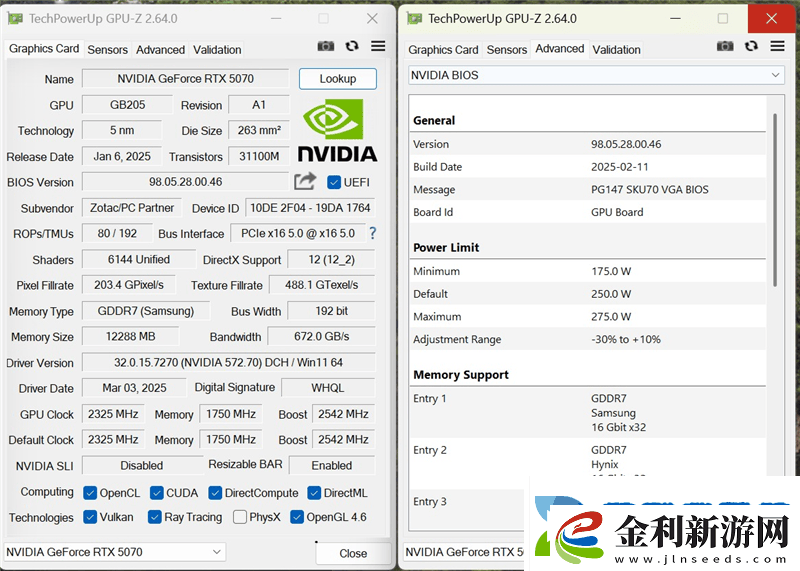Click GPU-Z app icon in left title bar
Screen dimensions: 800x571
15,19
